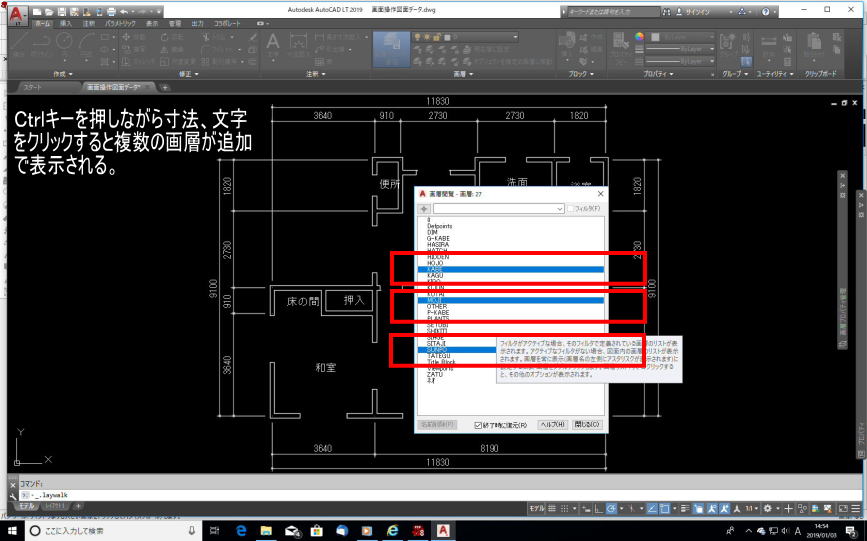Expand the 作成 panel dropdown

(x=62, y=74)
